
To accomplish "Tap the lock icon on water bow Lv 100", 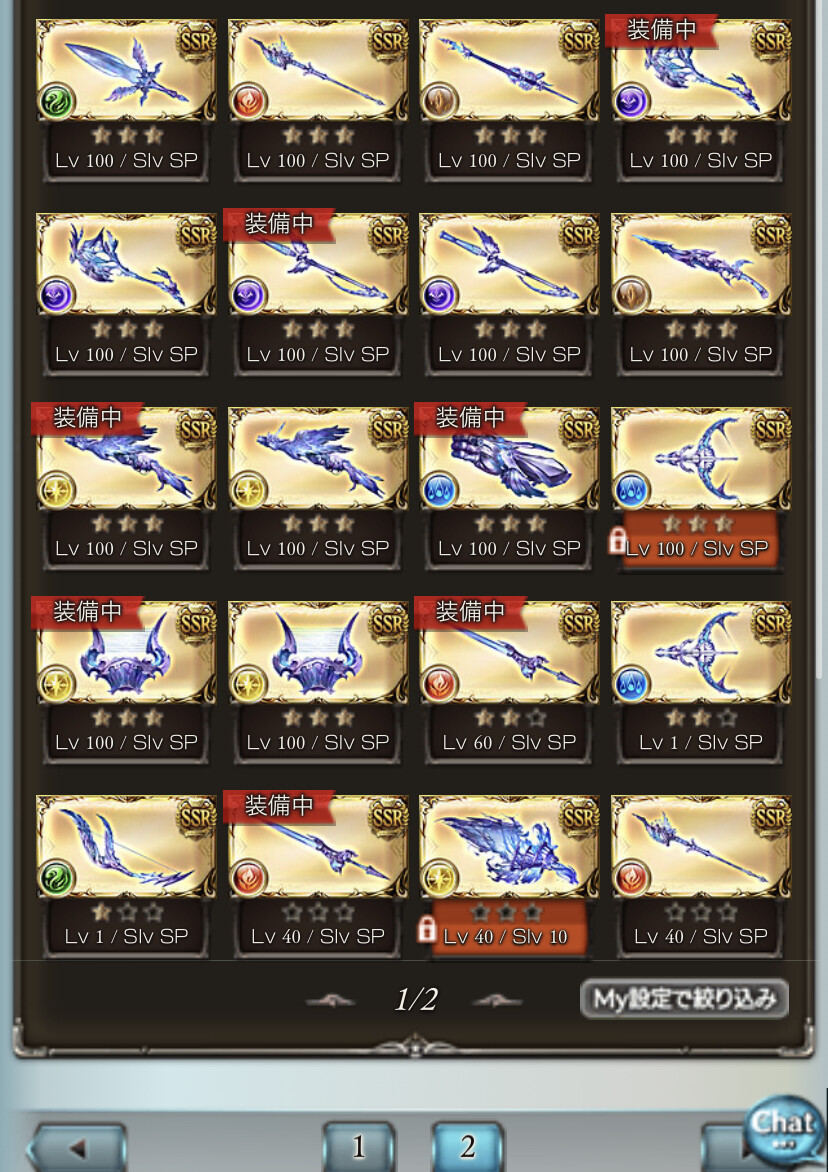I will coord(617,540).
